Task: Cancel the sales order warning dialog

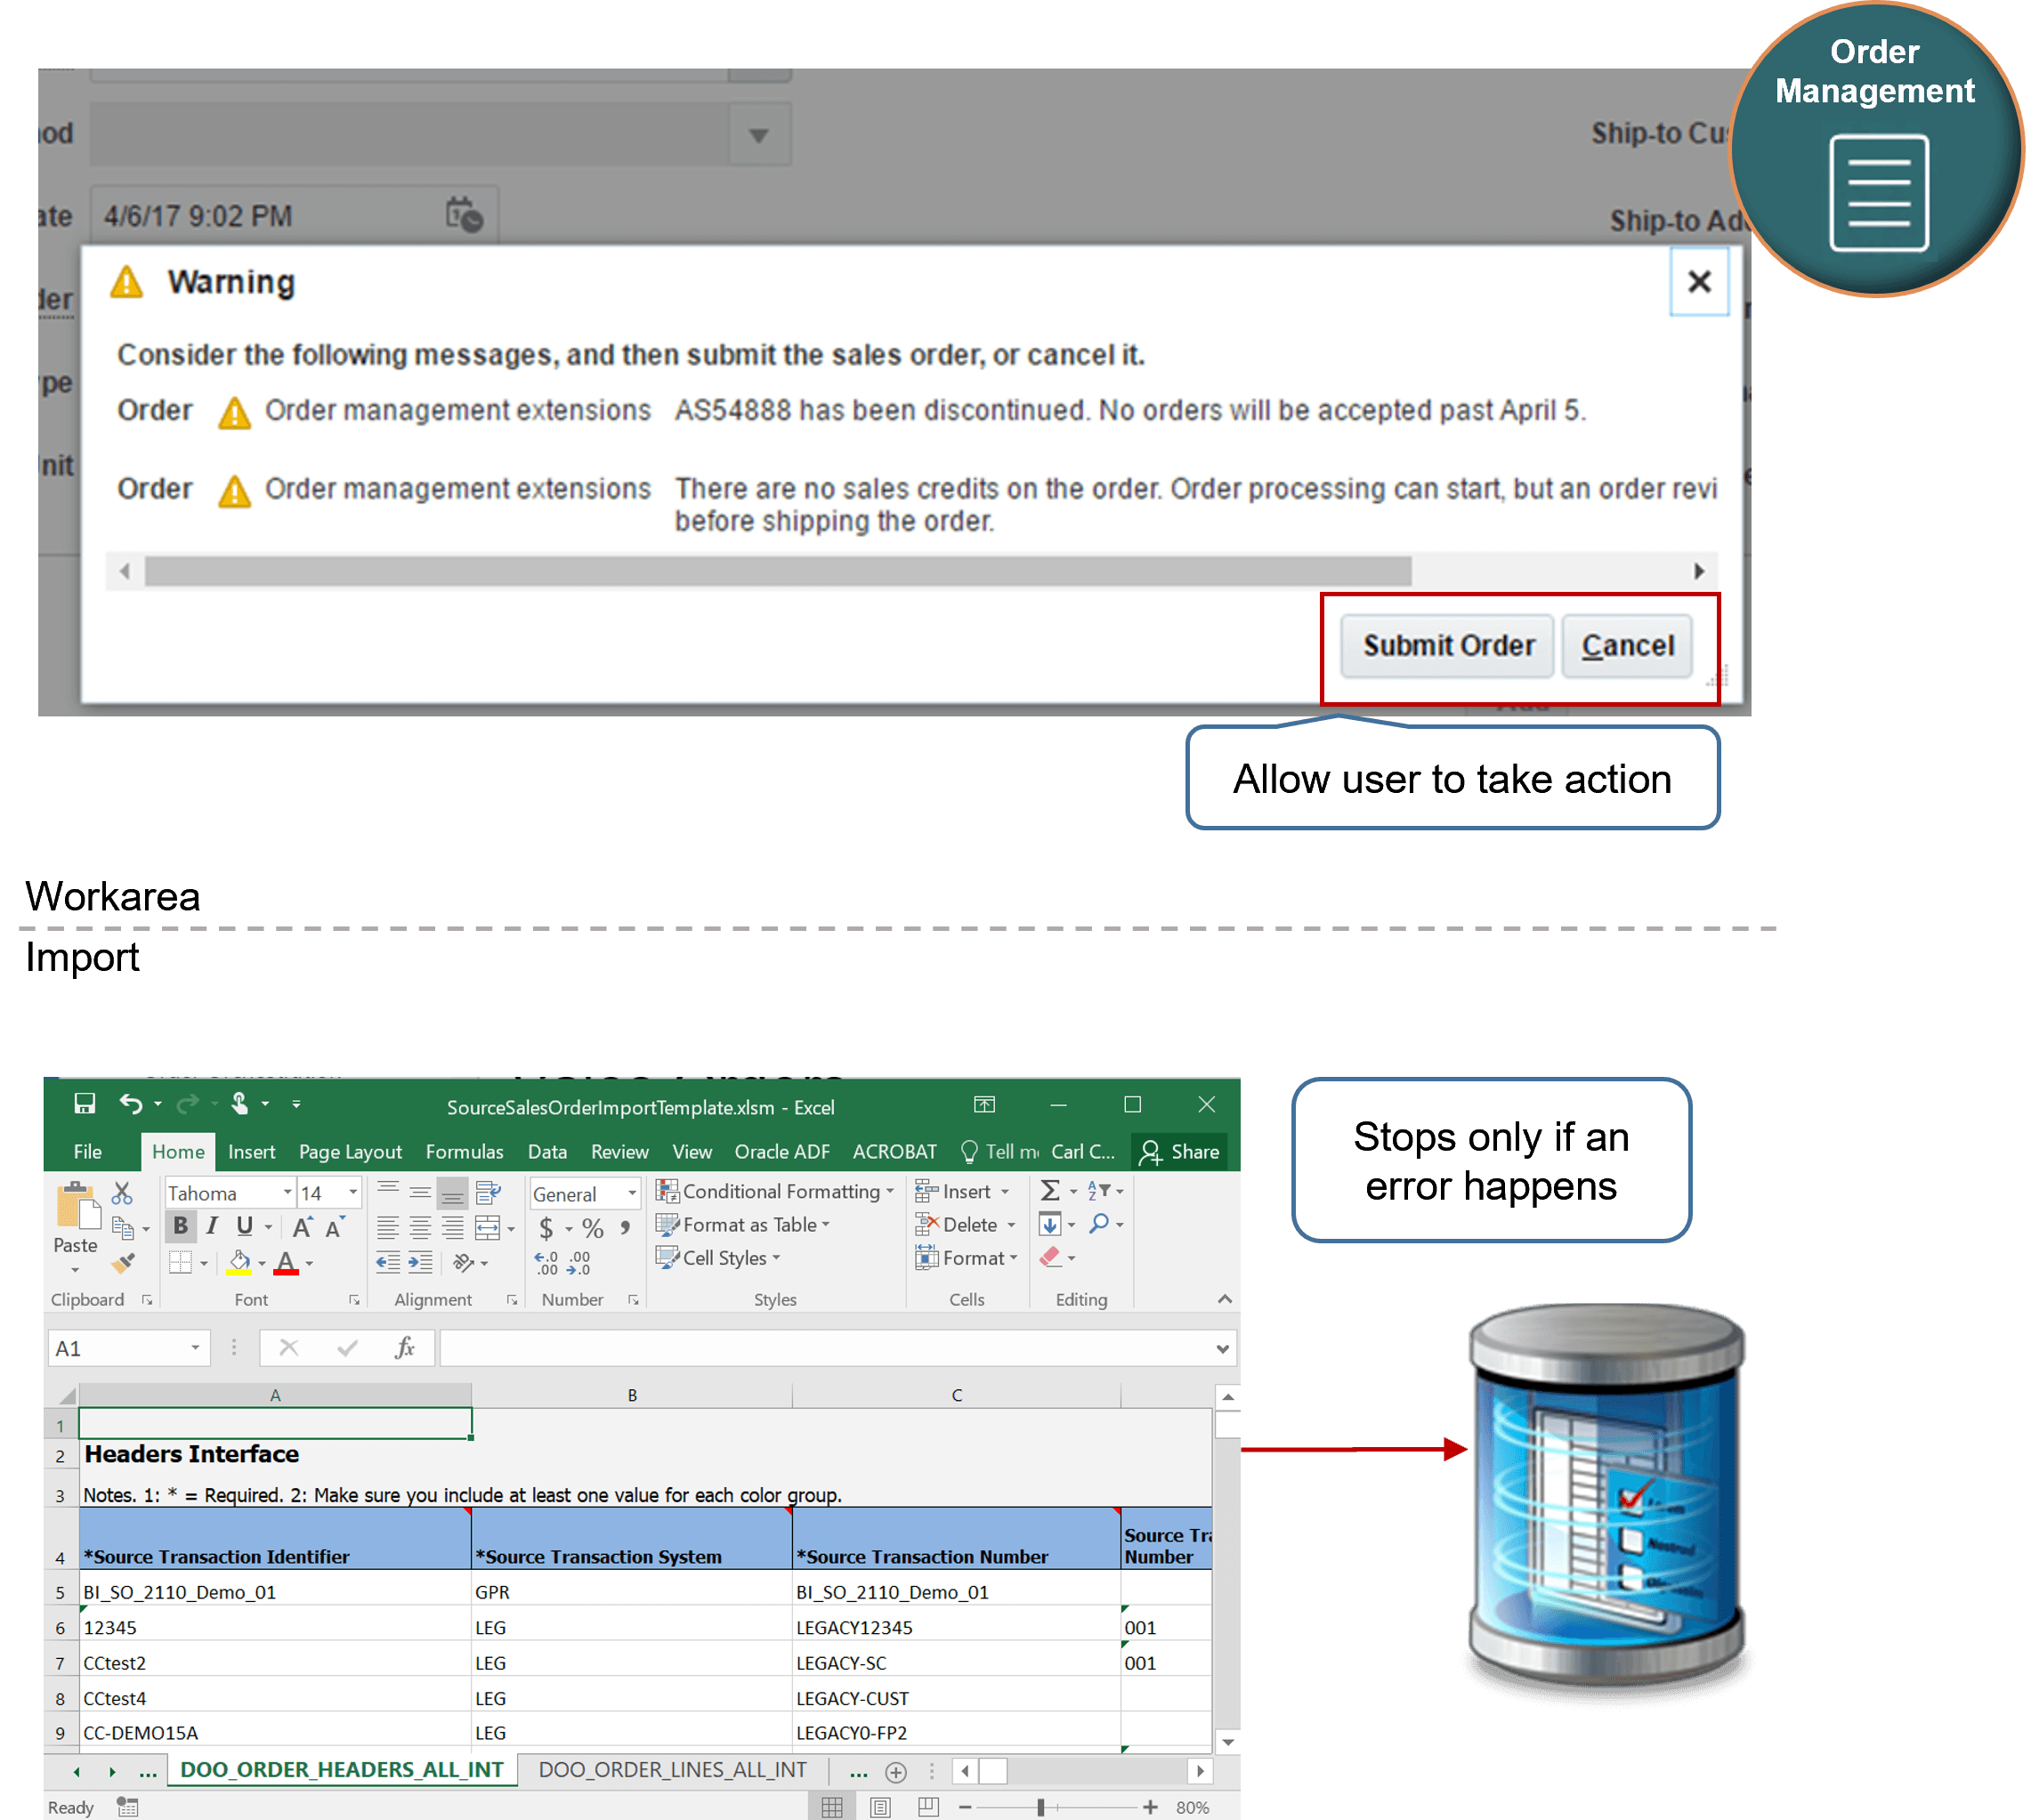Action: 1627,645
